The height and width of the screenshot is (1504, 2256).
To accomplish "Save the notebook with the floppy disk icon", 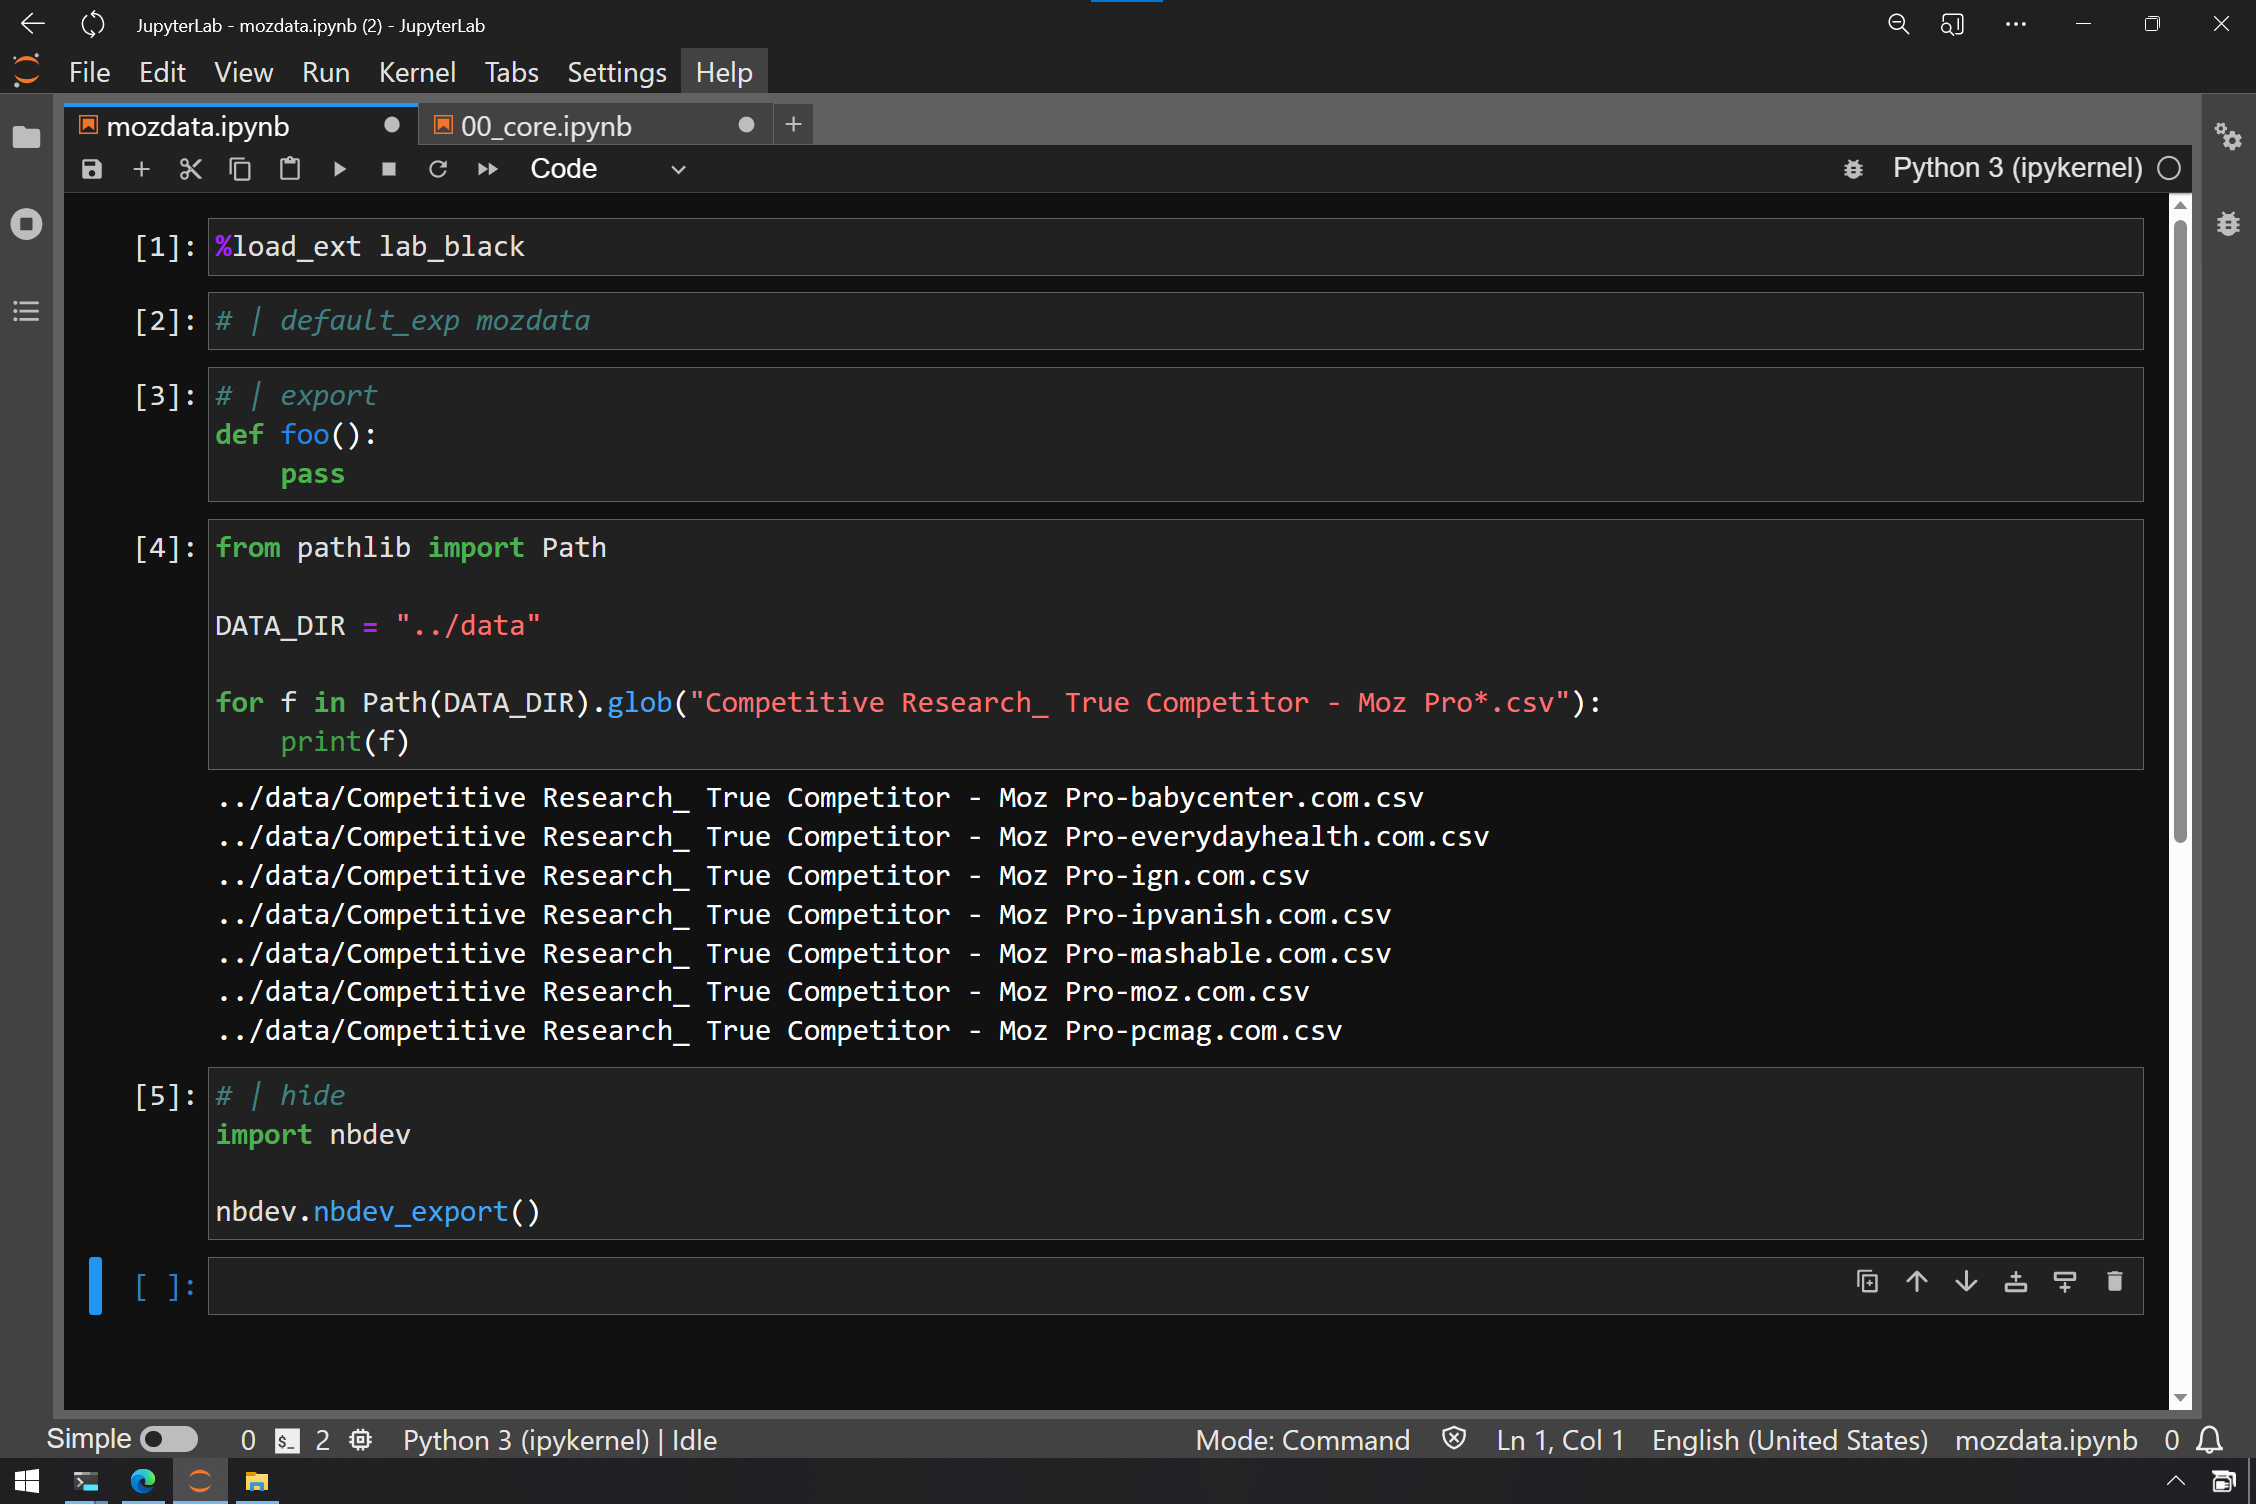I will pyautogui.click(x=92, y=169).
